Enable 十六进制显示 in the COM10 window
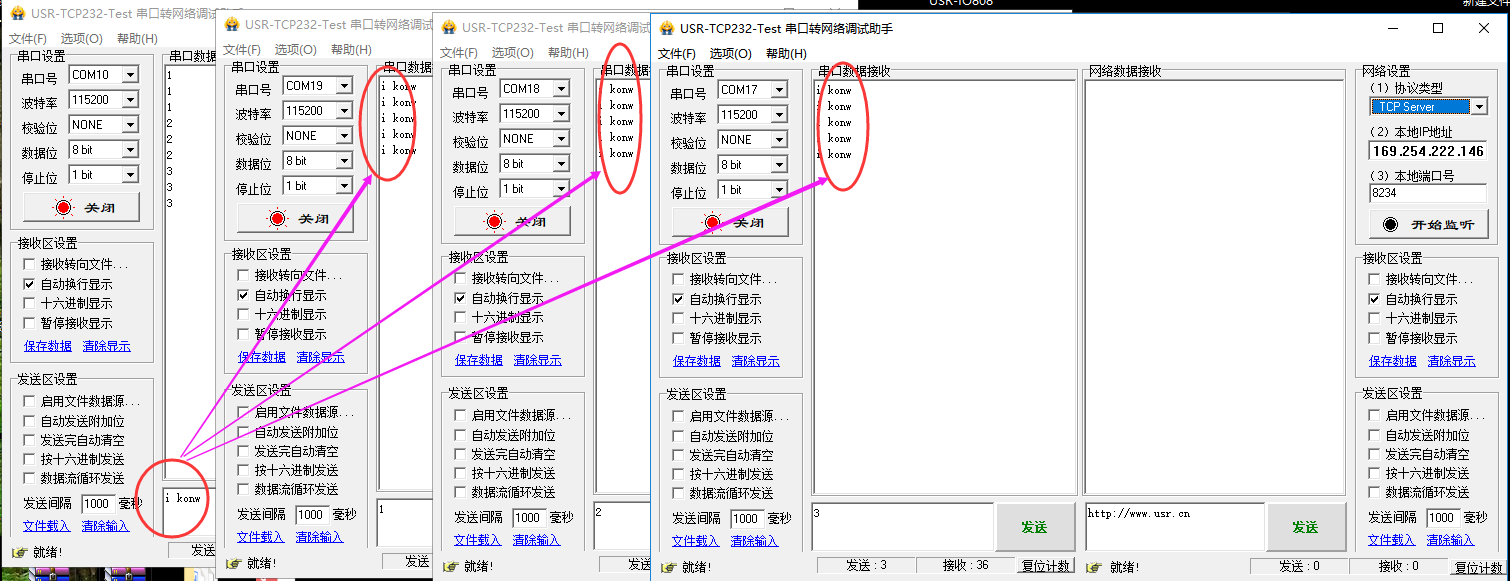The image size is (1510, 581). click(30, 304)
